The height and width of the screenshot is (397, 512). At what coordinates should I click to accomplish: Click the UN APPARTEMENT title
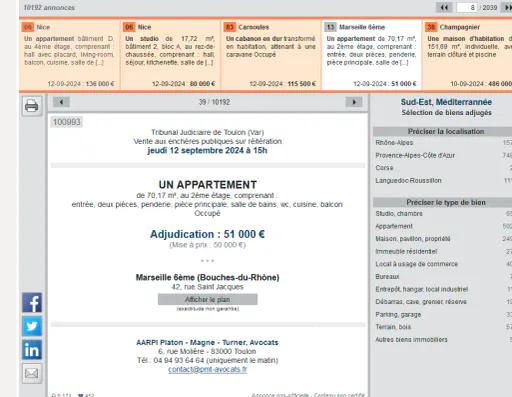click(x=207, y=185)
